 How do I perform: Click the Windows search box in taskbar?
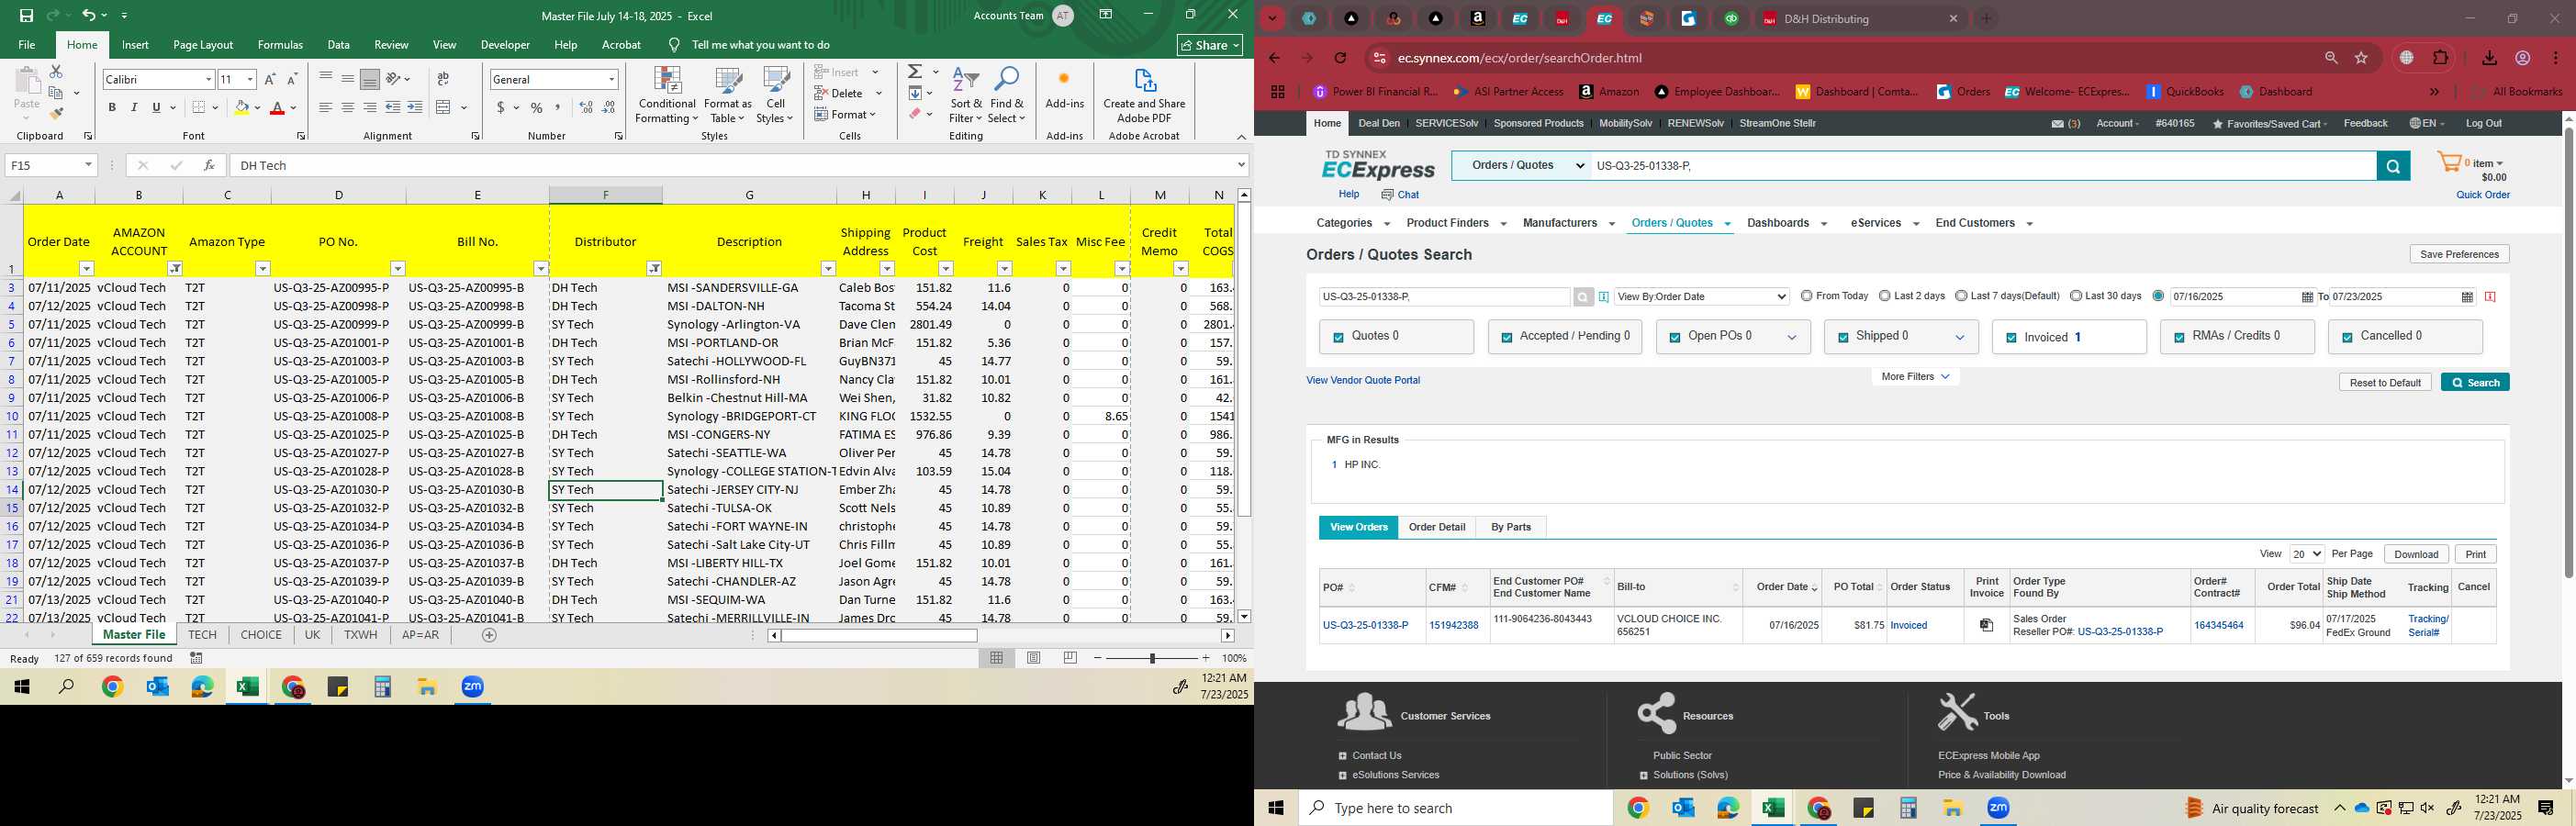pyautogui.click(x=1455, y=808)
